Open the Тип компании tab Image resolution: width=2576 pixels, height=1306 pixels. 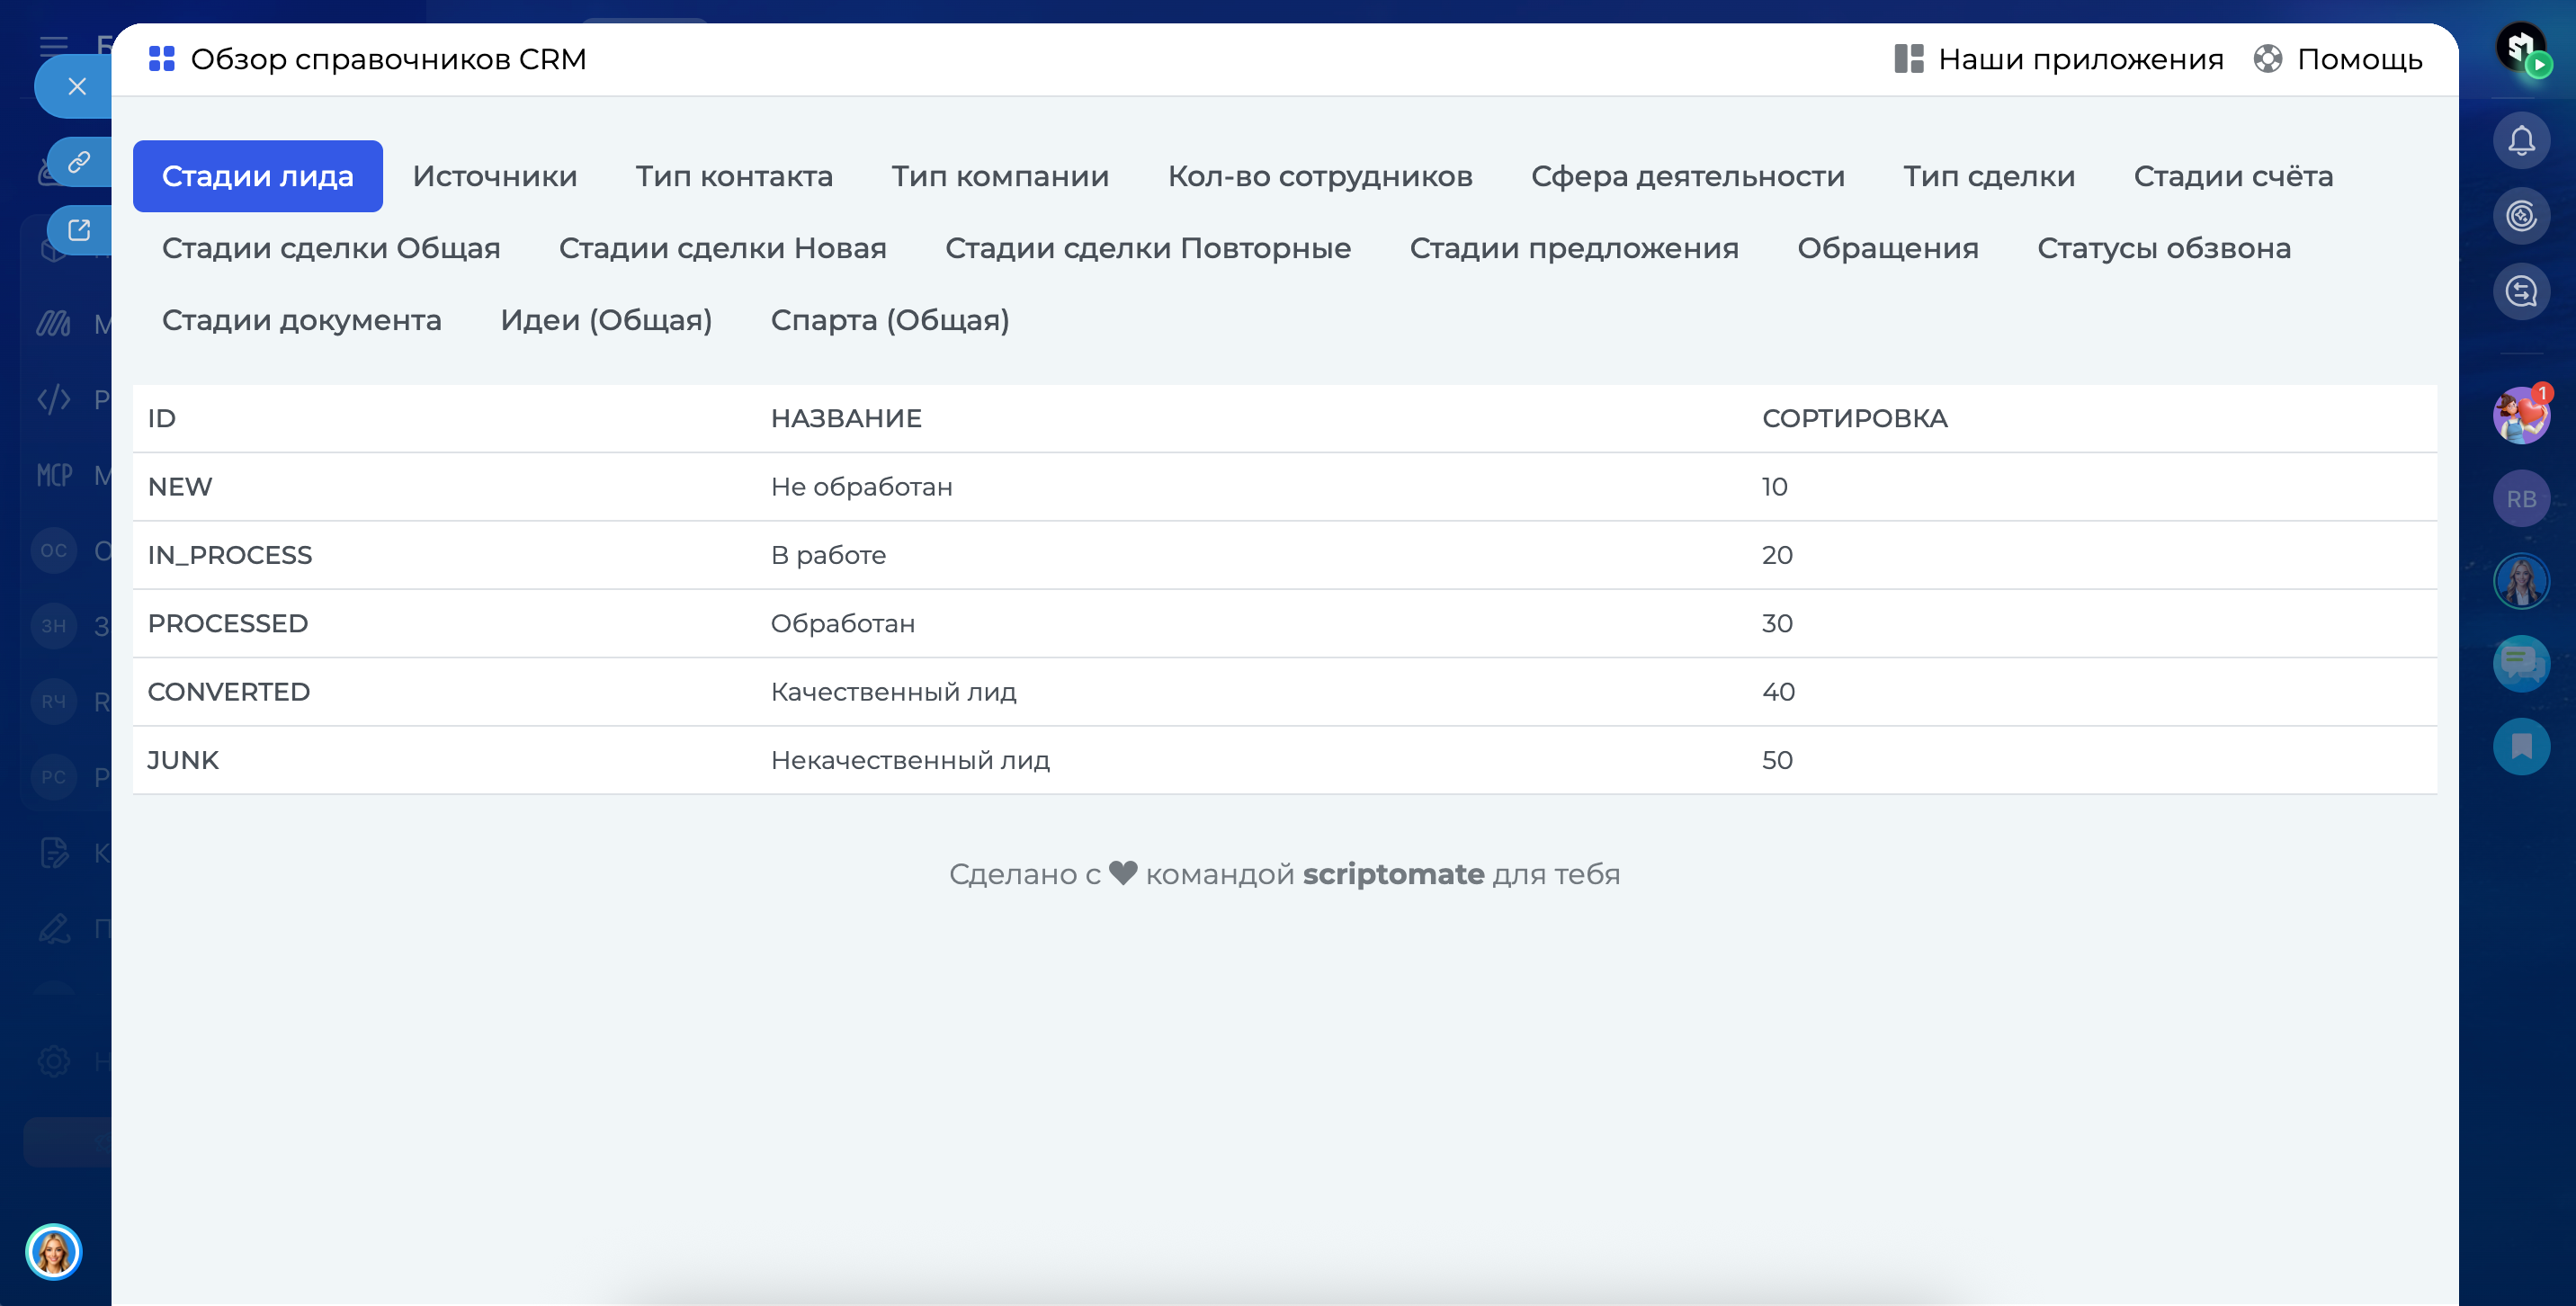[x=999, y=176]
